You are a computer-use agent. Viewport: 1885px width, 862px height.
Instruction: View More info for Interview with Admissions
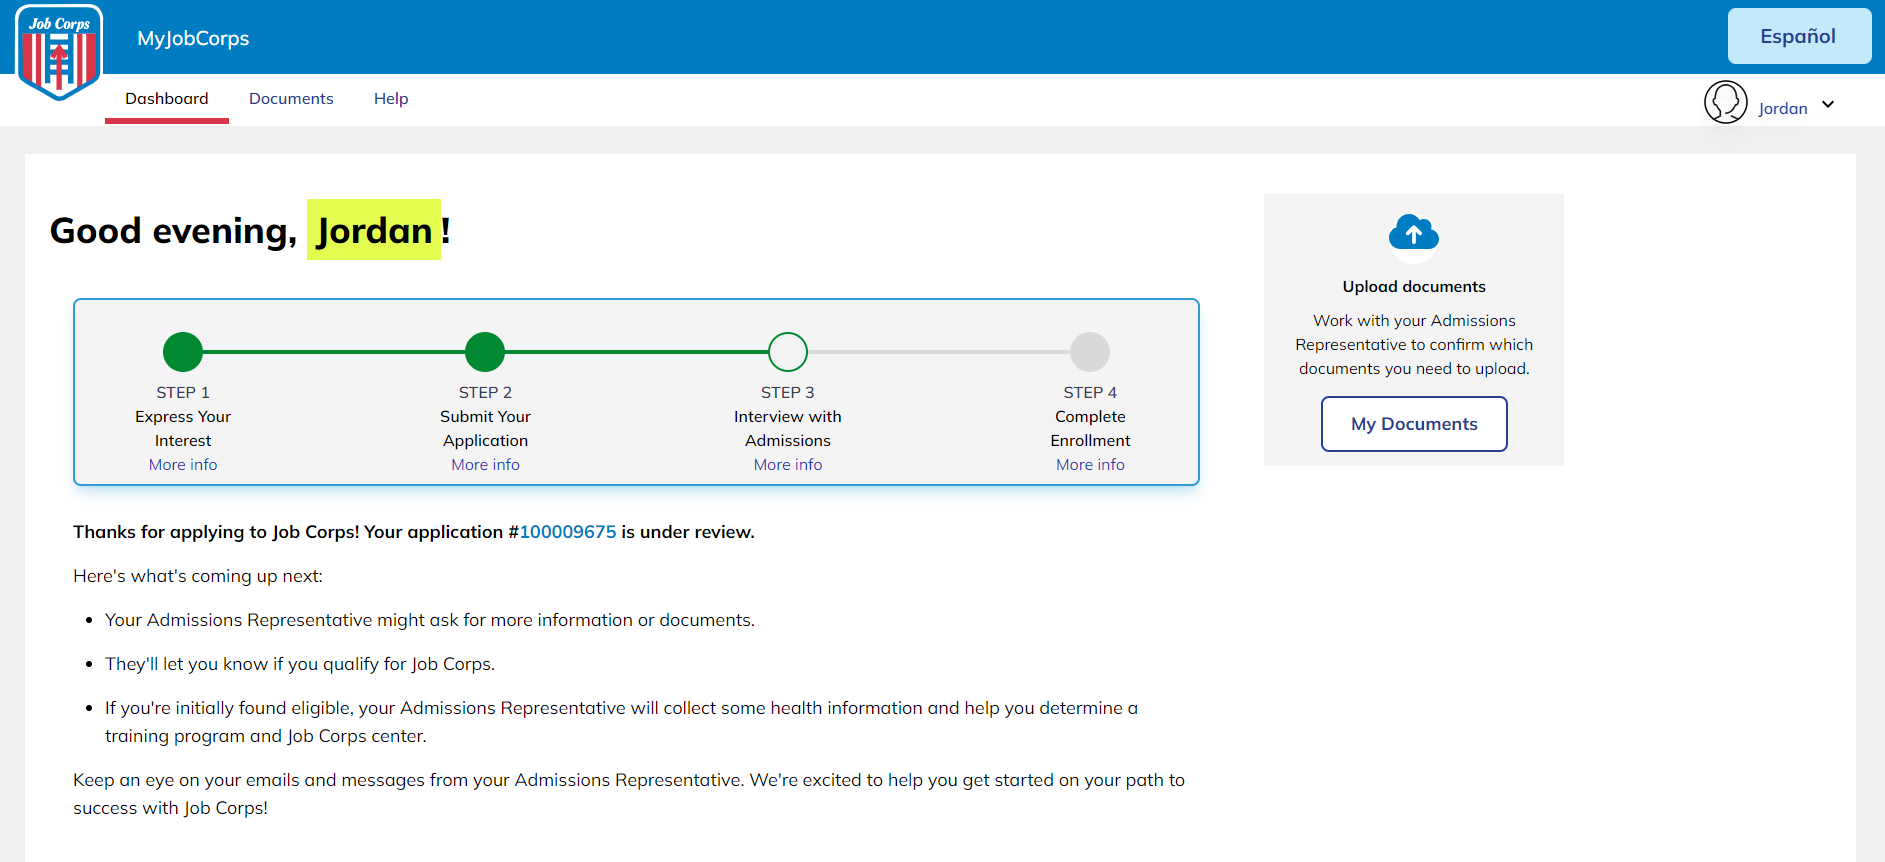pyautogui.click(x=788, y=465)
